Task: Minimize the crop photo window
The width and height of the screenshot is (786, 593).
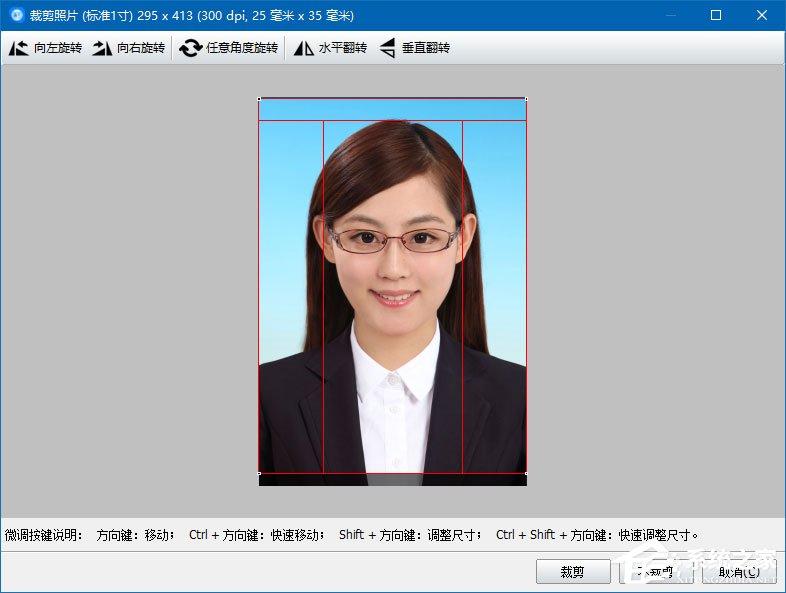Action: point(671,15)
